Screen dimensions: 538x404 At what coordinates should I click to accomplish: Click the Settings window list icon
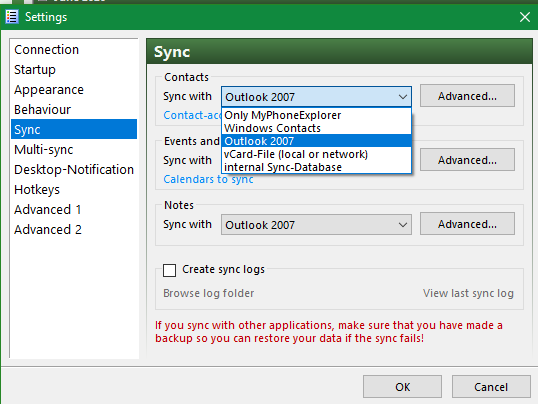pos(12,17)
